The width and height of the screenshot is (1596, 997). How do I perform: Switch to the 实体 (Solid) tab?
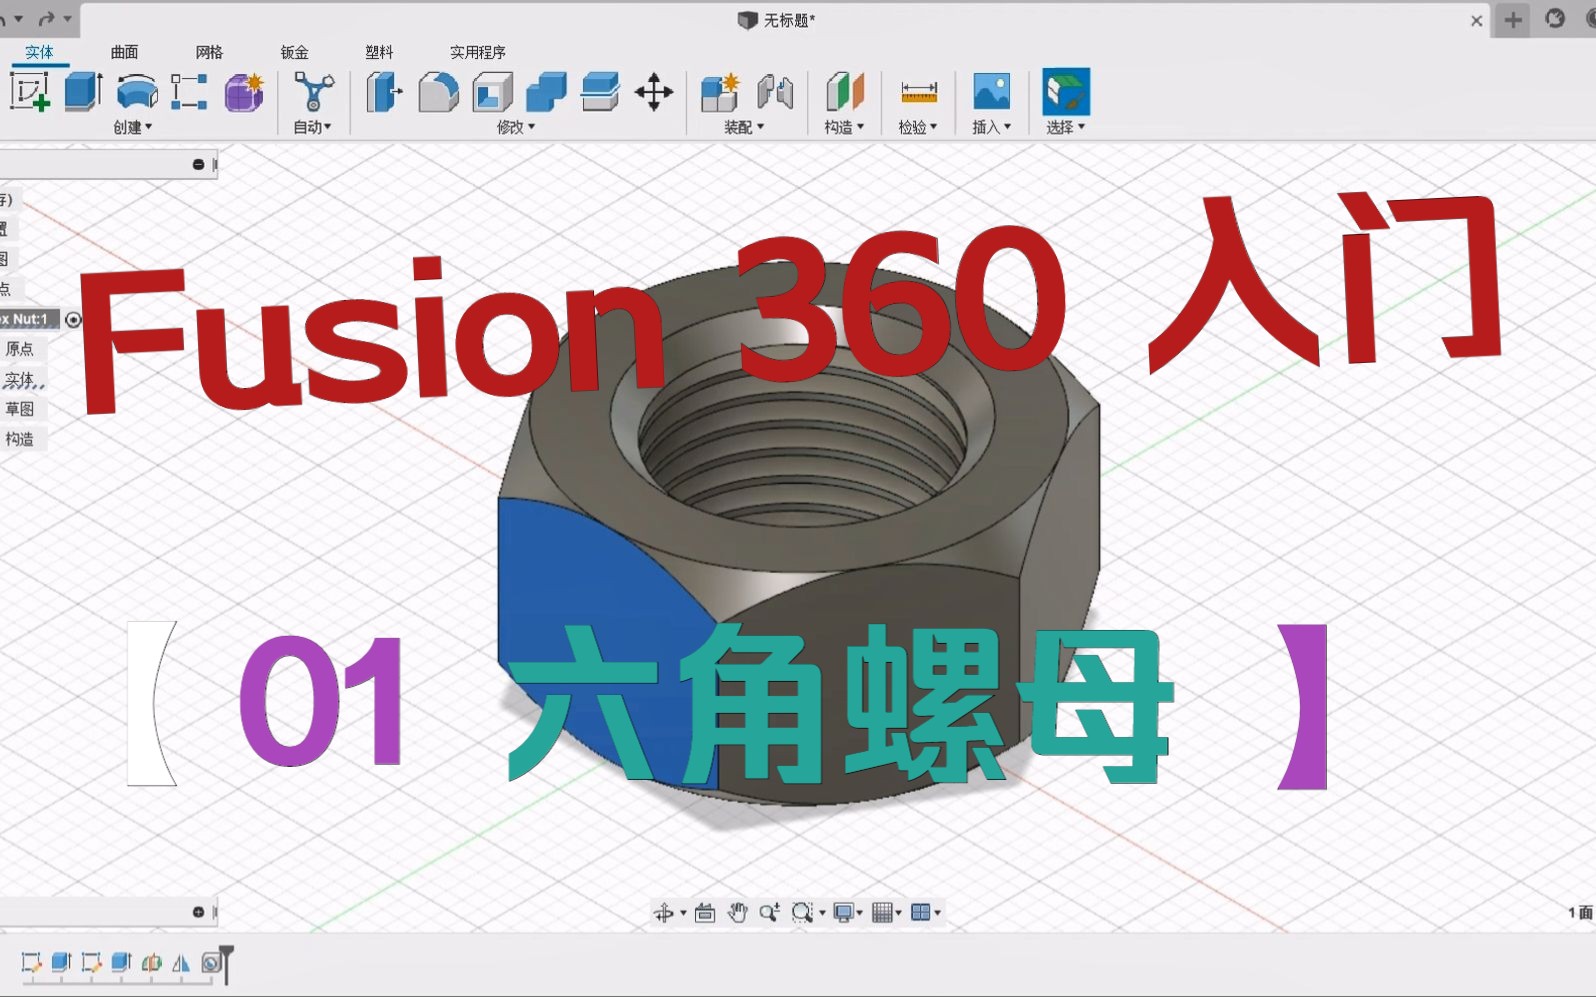tap(39, 52)
